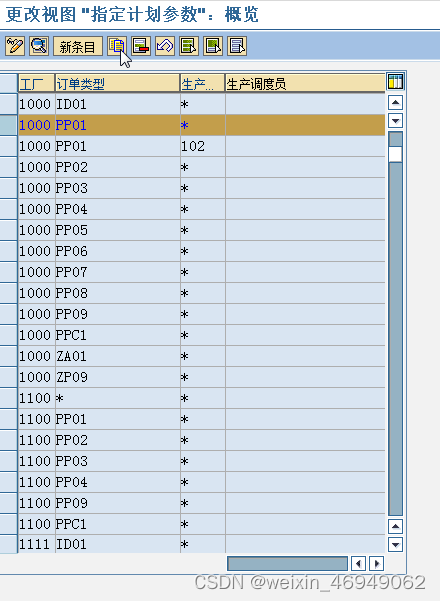This screenshot has width=440, height=601.
Task: Toggle row selector of highlighted 1000 PP01 row
Action: (x=8, y=125)
